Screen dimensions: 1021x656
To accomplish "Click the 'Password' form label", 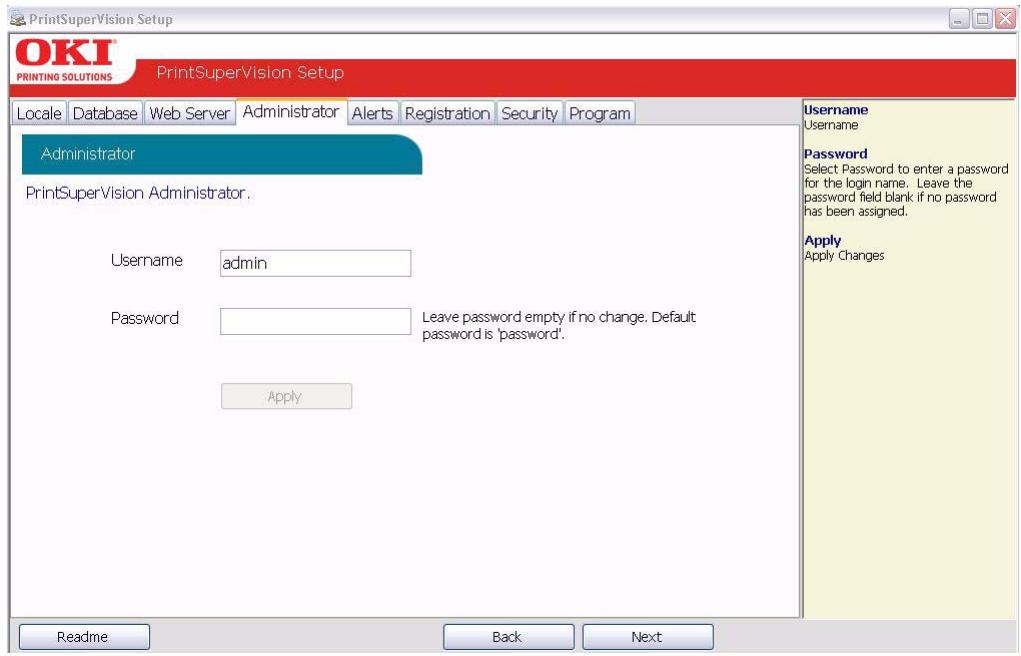I will [145, 318].
